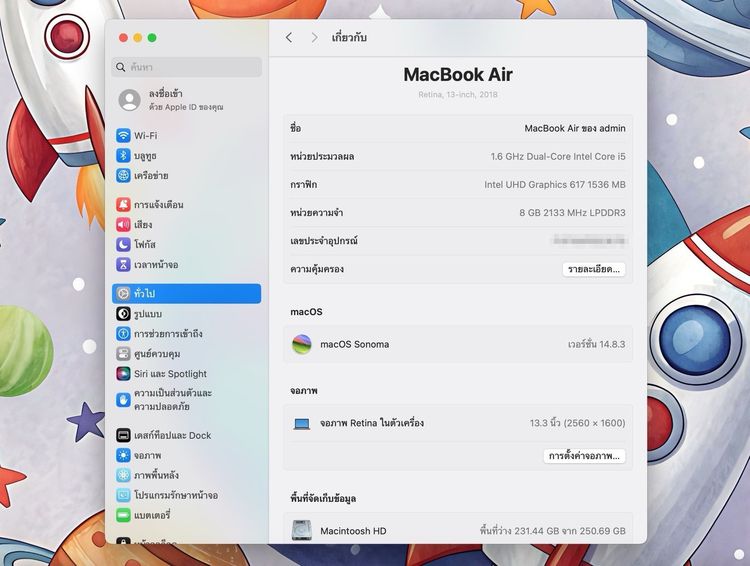750x566 pixels.
Task: Open Siri และ Spotlight icon
Action: tap(123, 374)
